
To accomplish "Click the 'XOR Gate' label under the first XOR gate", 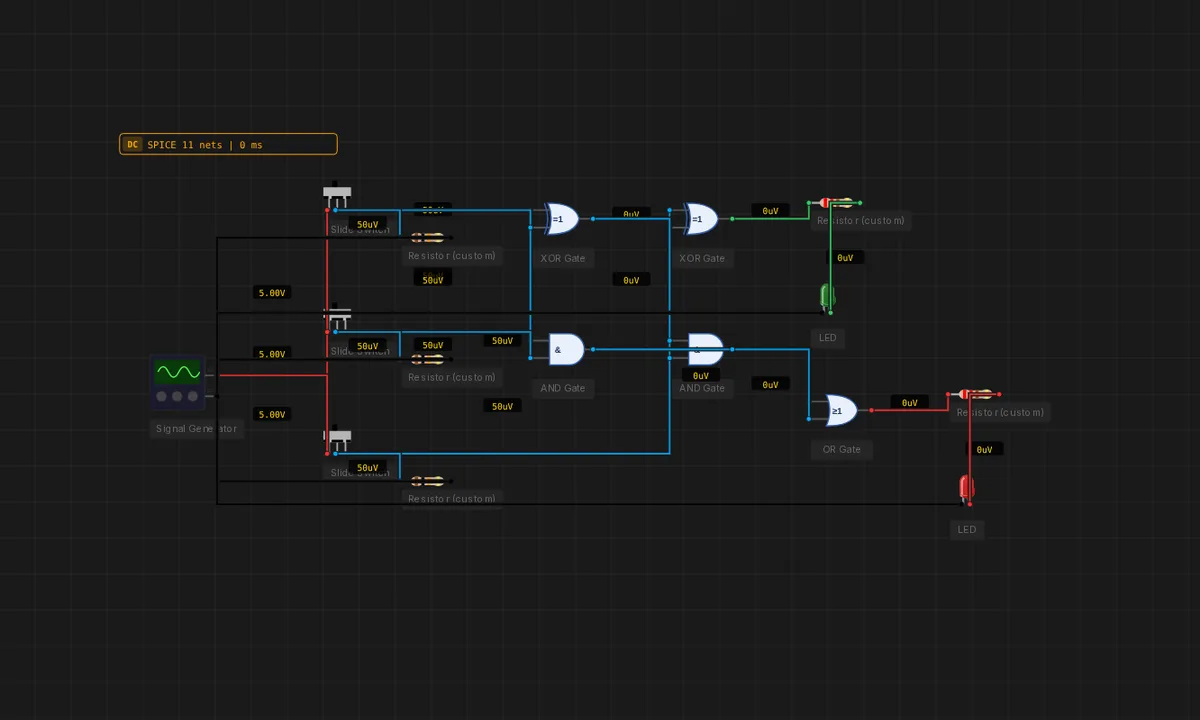I will [562, 258].
